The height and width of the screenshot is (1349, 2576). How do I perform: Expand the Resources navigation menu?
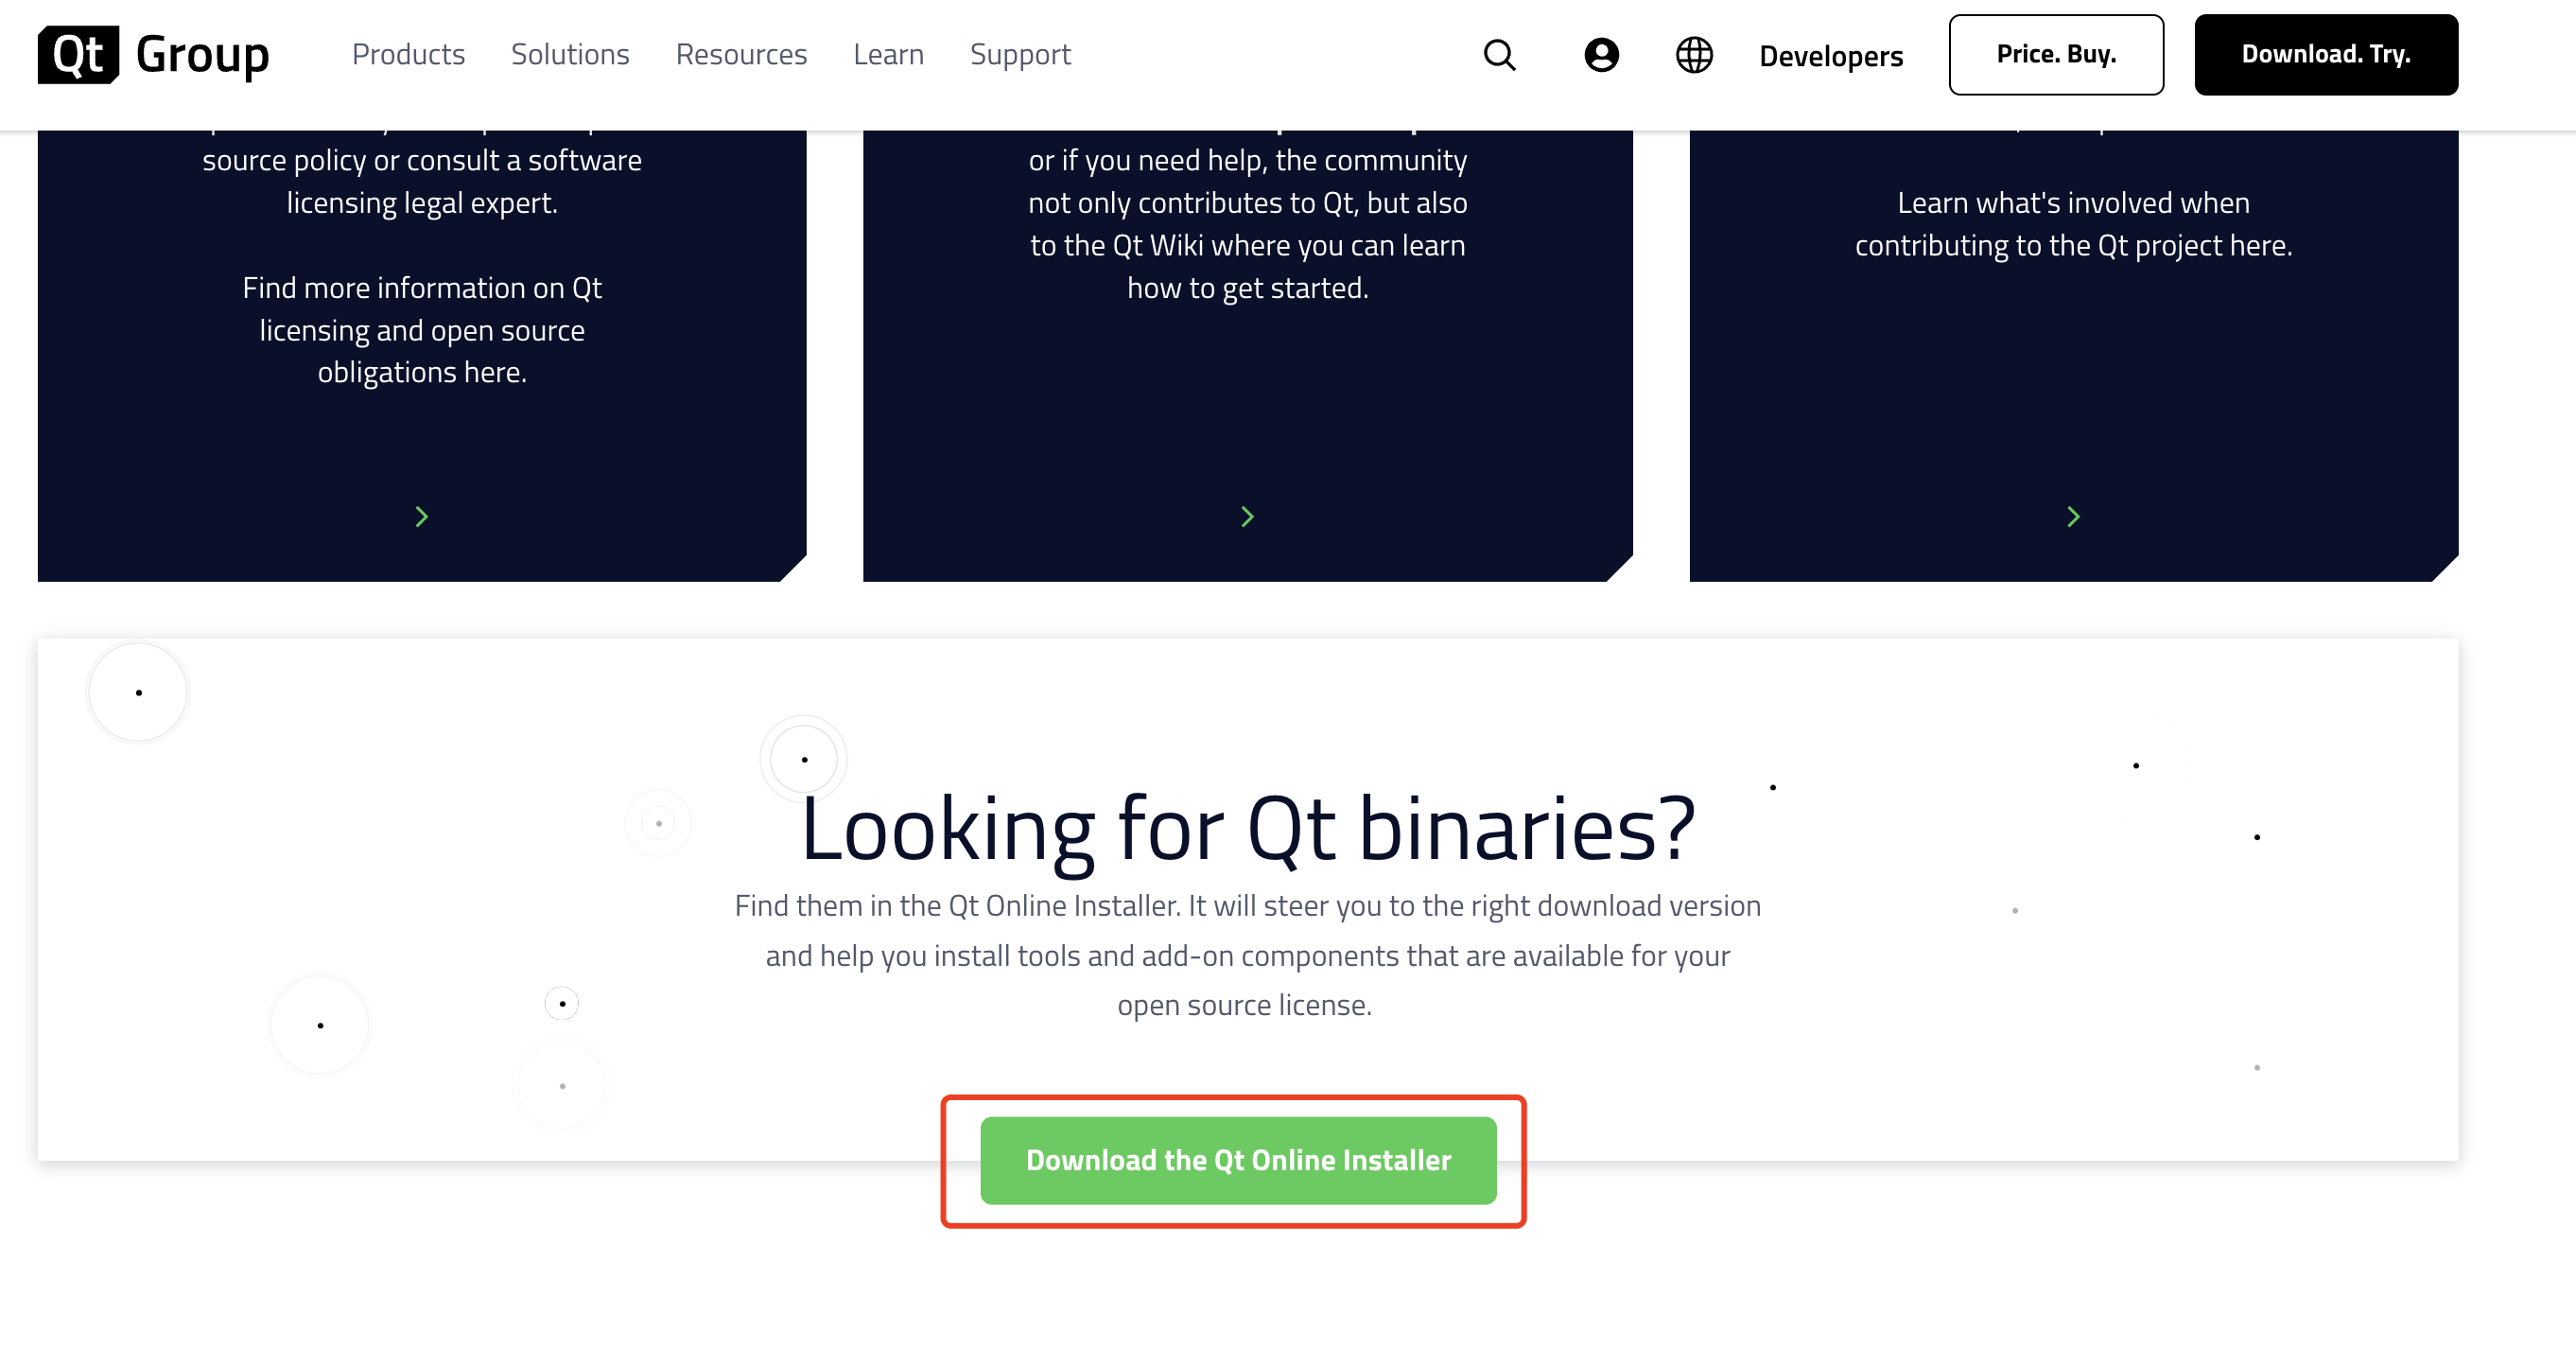click(x=741, y=54)
